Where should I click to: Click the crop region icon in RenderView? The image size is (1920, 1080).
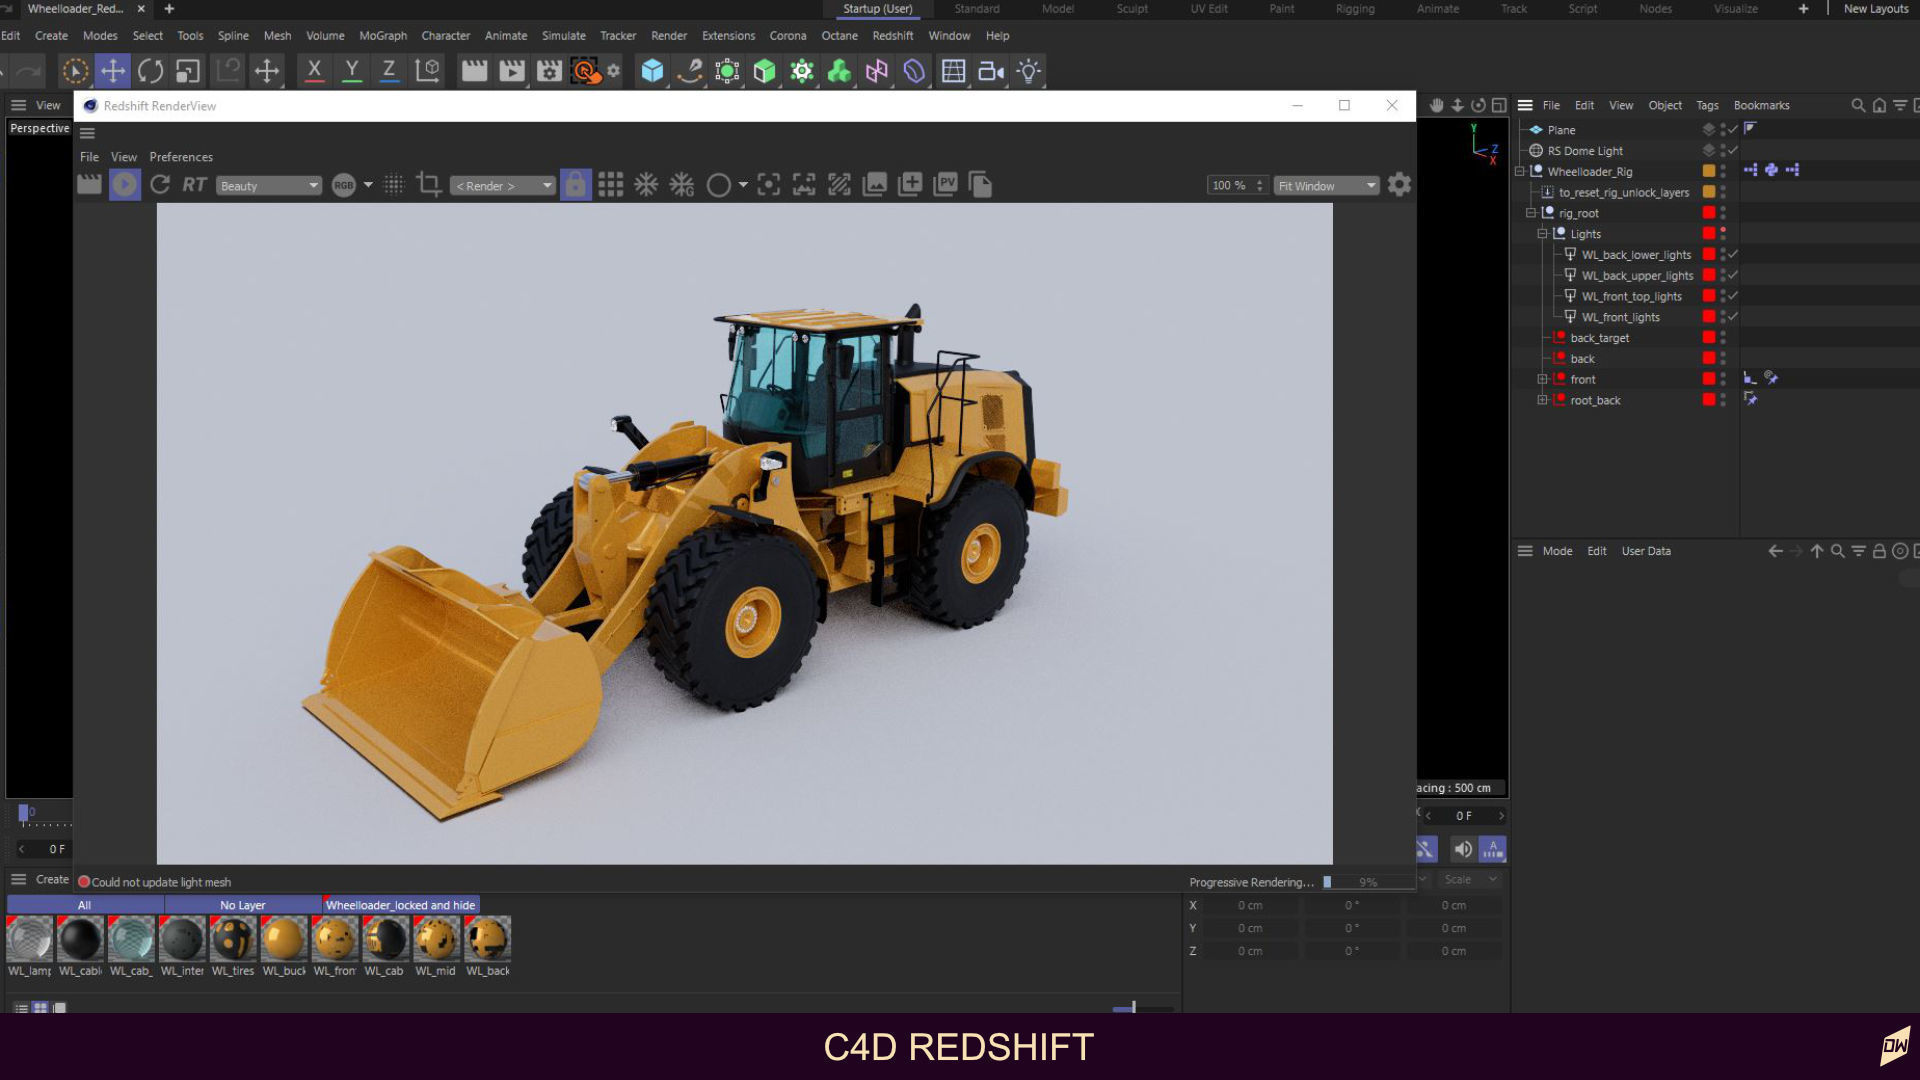click(x=429, y=185)
